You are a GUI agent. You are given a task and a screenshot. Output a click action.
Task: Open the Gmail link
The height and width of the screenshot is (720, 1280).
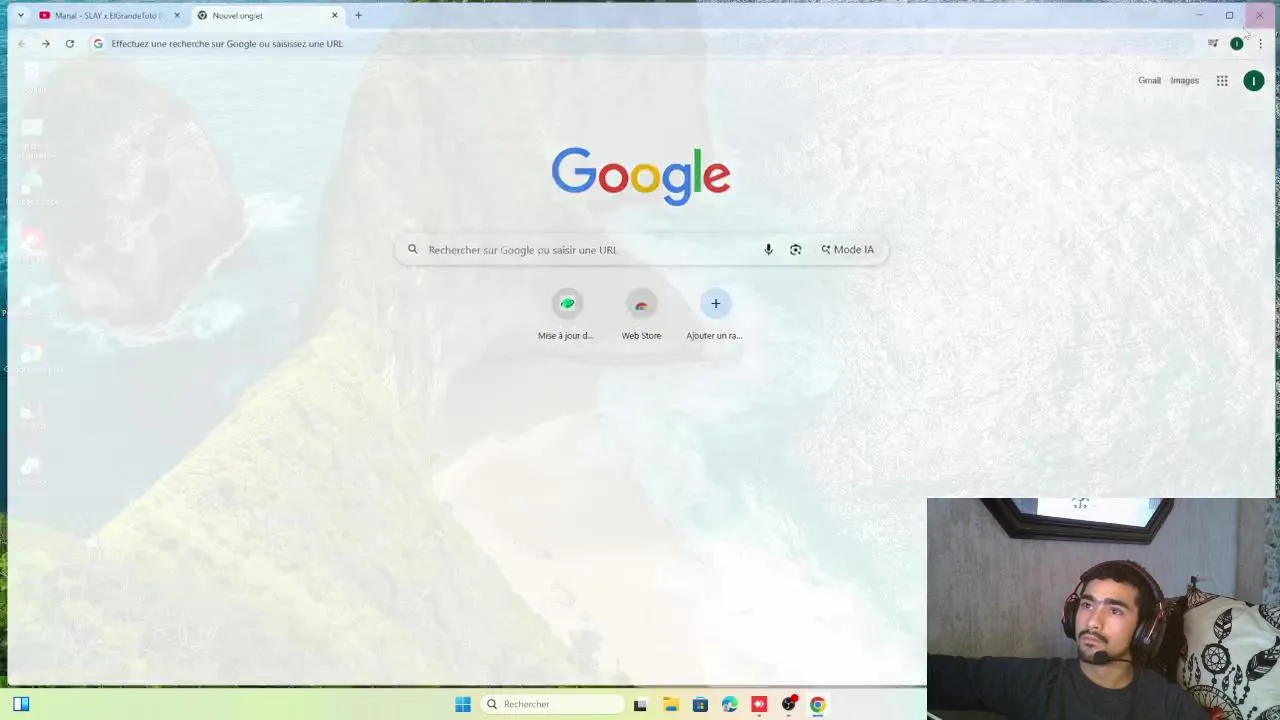pos(1149,81)
